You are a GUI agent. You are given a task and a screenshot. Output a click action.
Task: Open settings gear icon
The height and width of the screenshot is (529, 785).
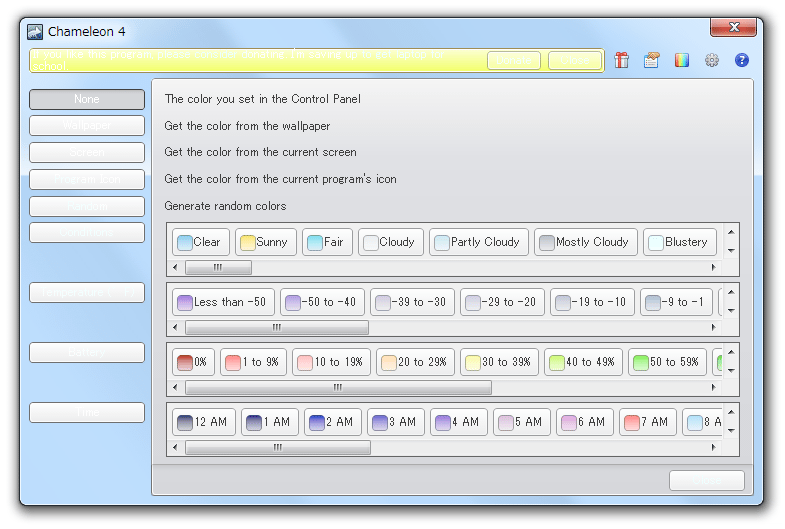pyautogui.click(x=711, y=60)
